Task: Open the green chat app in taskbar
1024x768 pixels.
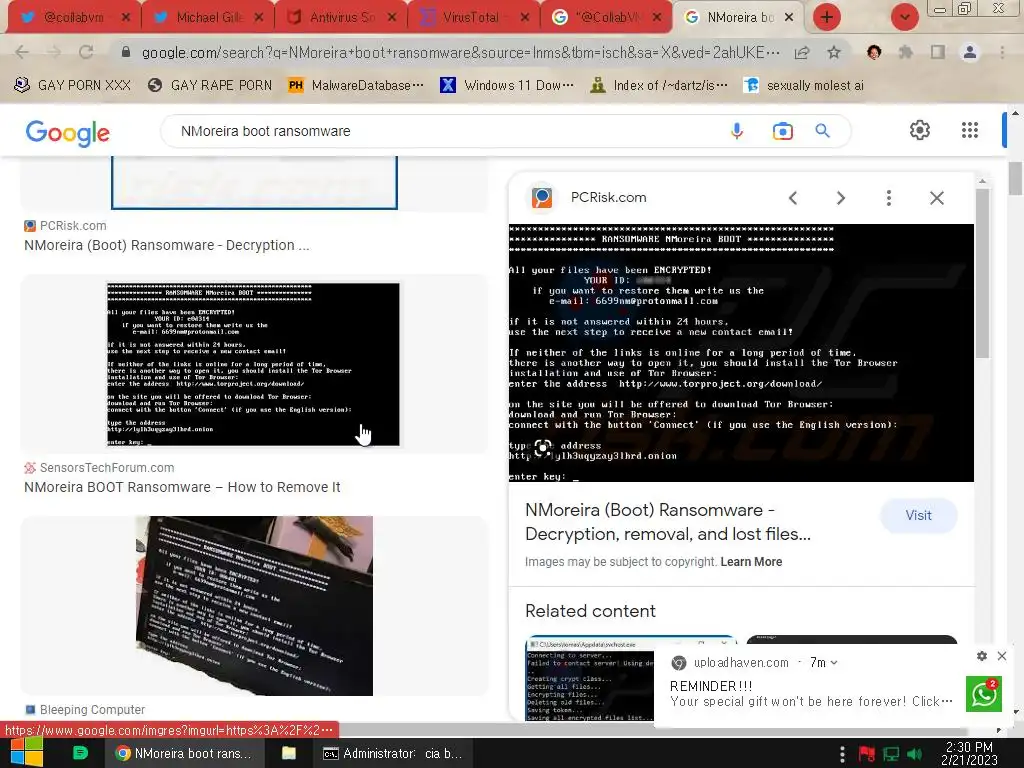Action: (x=80, y=753)
